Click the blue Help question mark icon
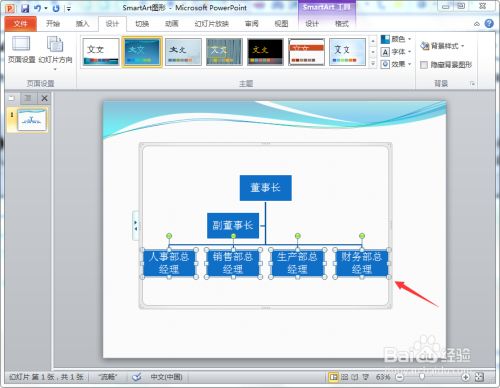 489,23
